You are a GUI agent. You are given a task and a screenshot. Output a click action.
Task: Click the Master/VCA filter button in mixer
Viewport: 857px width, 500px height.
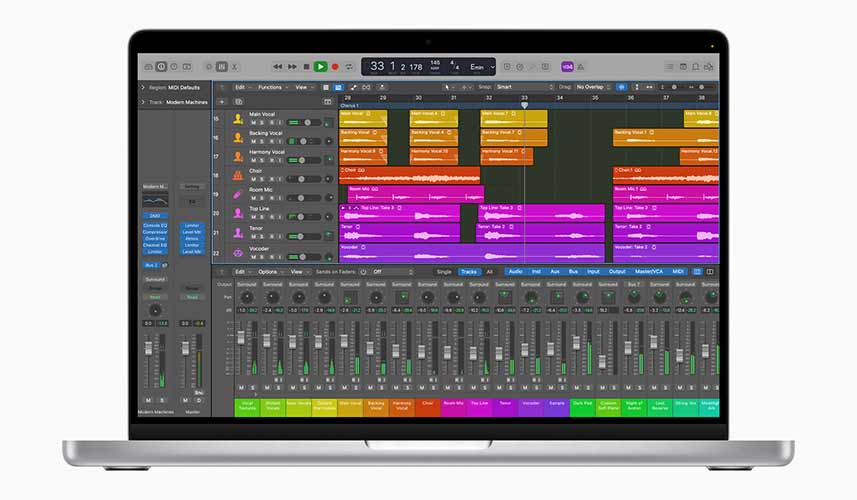pyautogui.click(x=649, y=271)
